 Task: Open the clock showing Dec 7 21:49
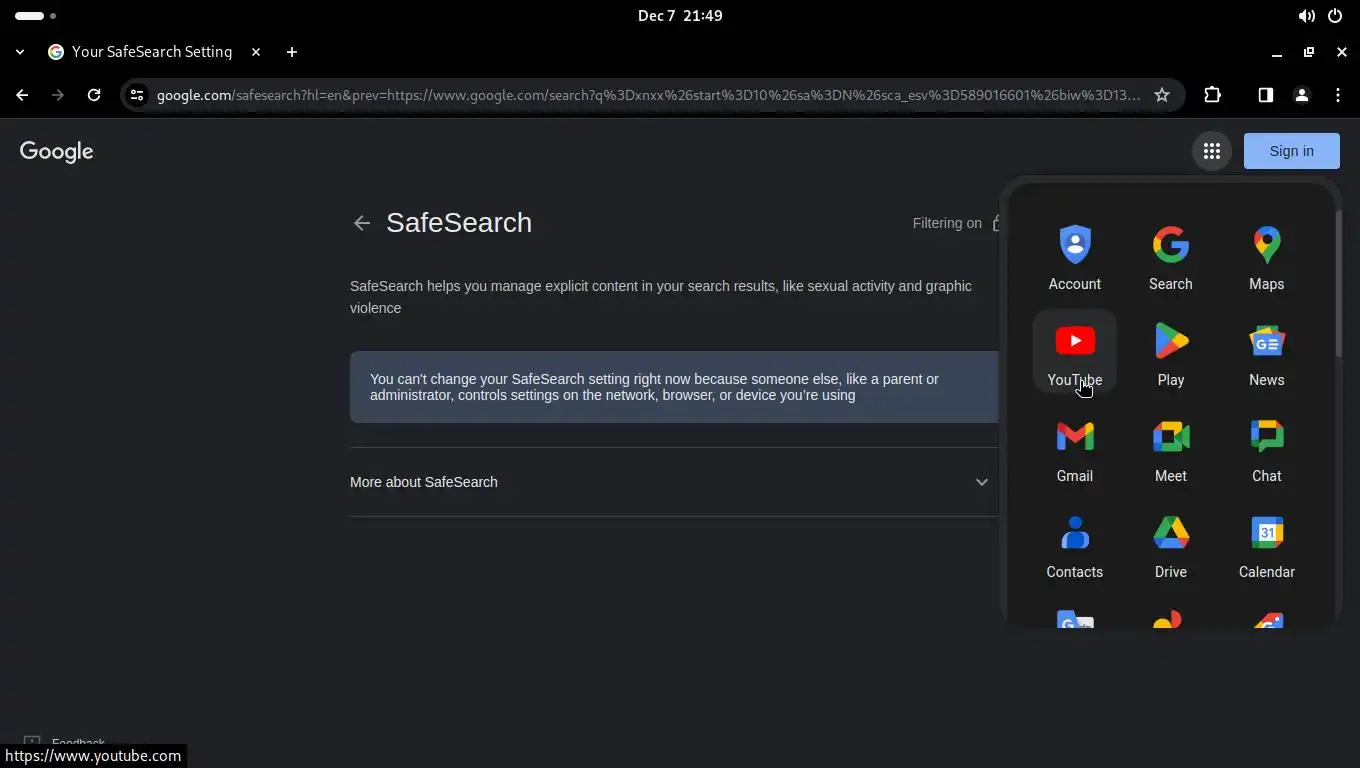point(680,16)
